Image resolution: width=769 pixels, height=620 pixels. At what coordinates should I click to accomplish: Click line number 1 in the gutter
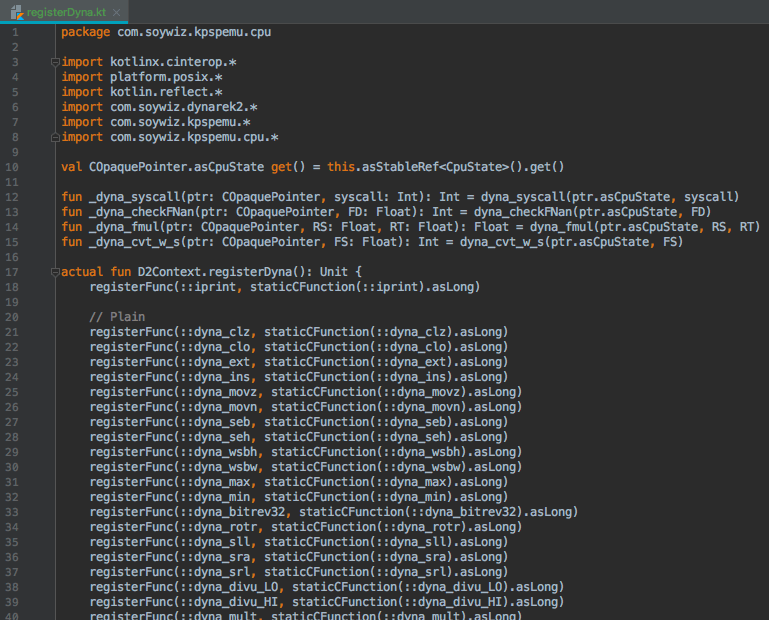14,32
